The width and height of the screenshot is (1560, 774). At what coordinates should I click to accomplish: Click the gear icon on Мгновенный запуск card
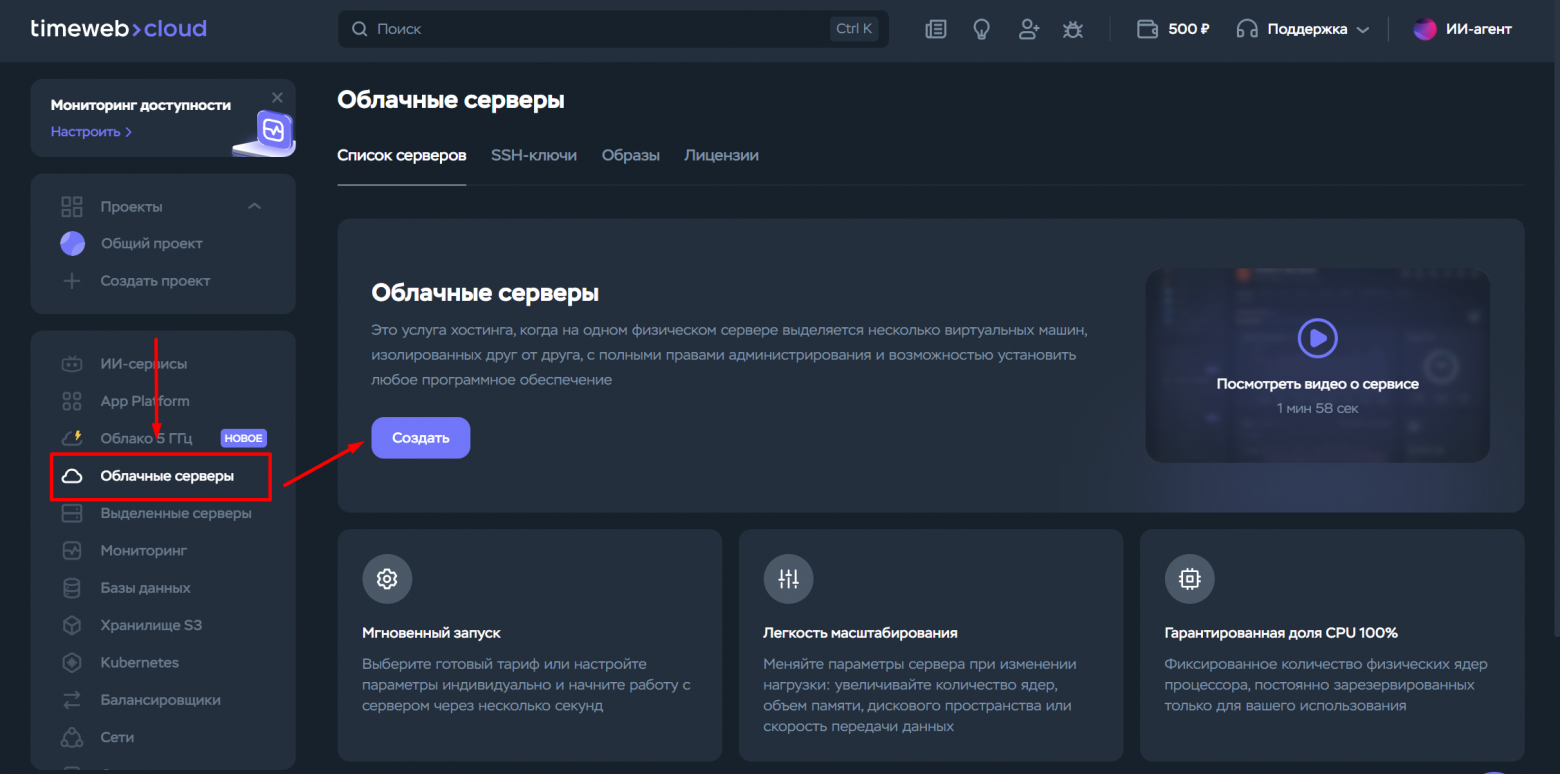(387, 578)
